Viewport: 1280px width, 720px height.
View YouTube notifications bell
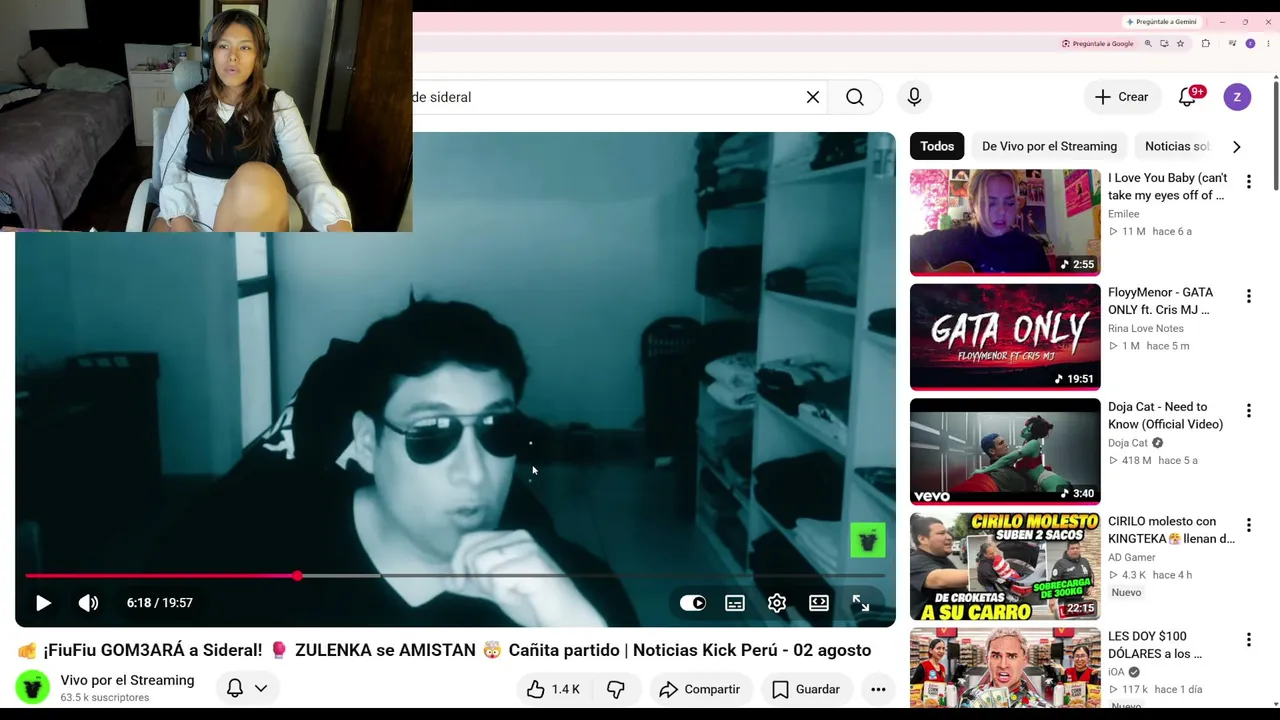click(1189, 97)
